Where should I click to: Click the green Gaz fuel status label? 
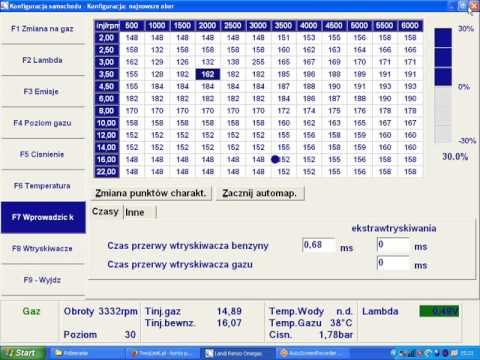coord(31,311)
